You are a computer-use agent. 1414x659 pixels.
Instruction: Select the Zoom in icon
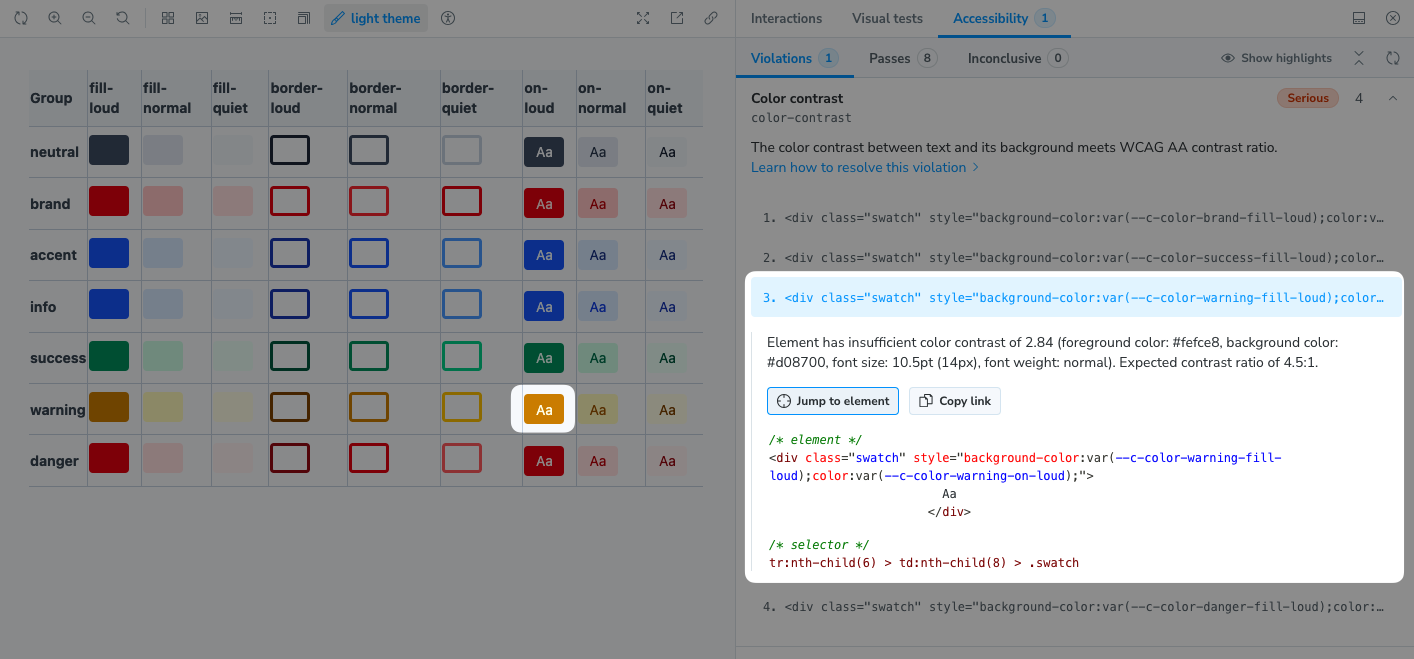(x=54, y=17)
